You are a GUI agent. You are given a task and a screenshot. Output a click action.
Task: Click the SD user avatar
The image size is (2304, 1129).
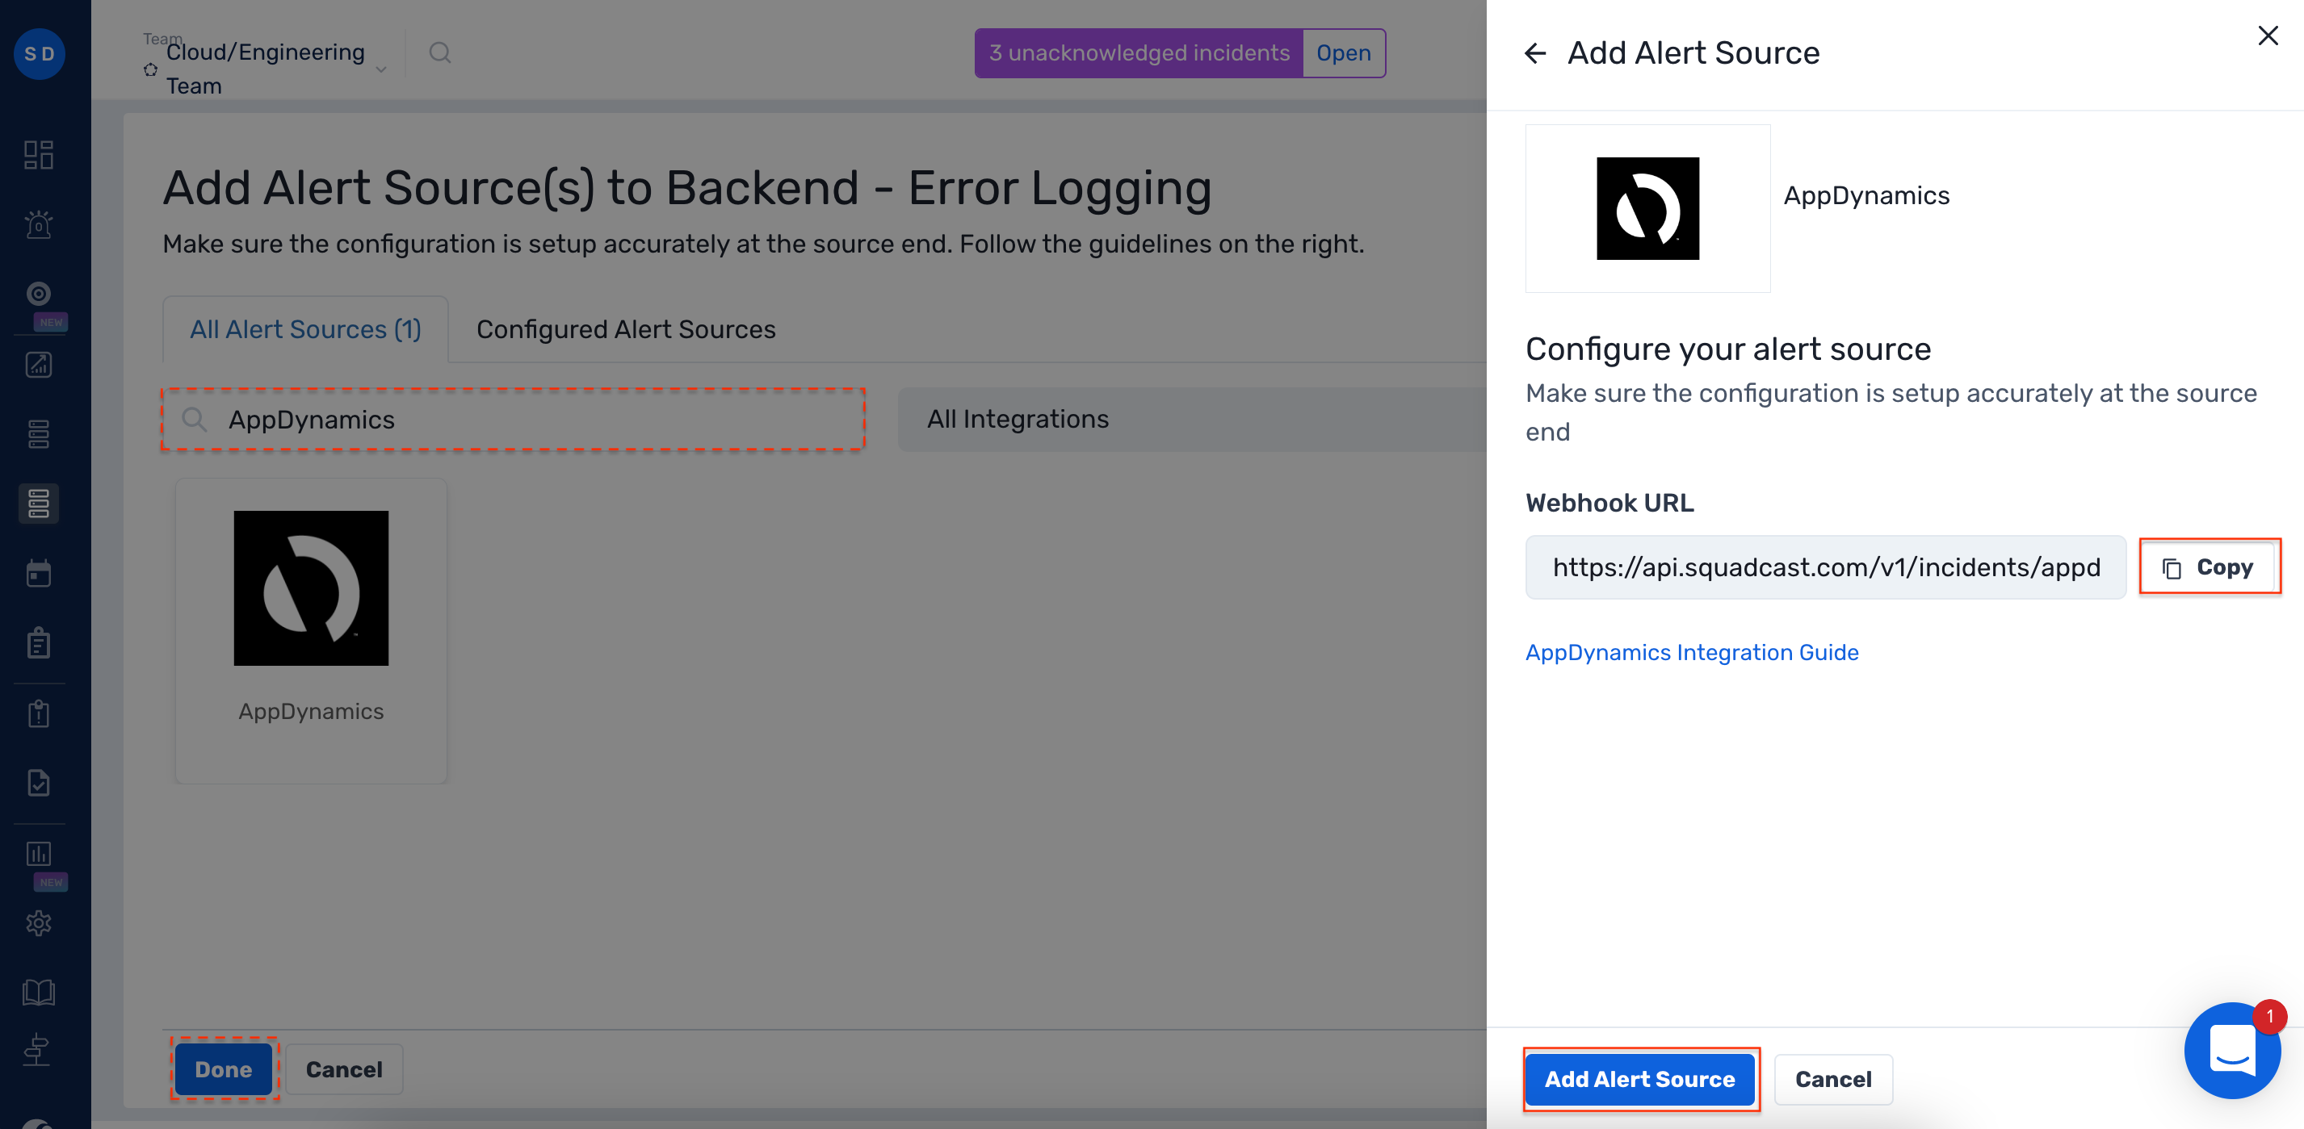(39, 53)
